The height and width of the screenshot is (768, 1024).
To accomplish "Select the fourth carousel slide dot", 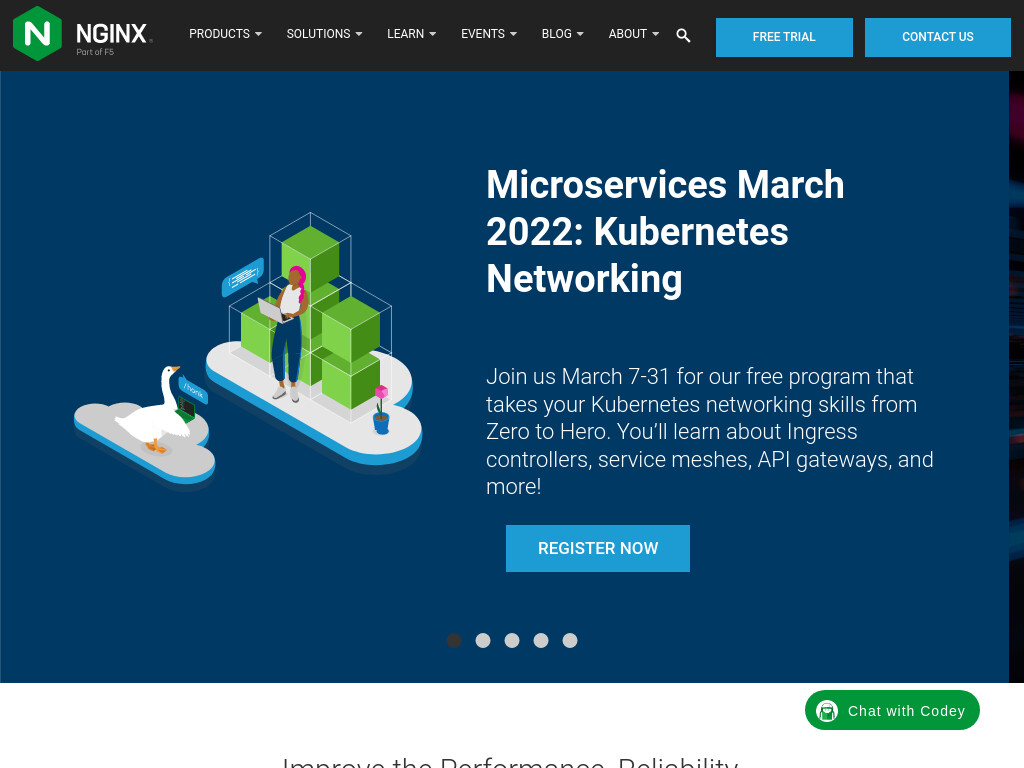I will pyautogui.click(x=541, y=641).
